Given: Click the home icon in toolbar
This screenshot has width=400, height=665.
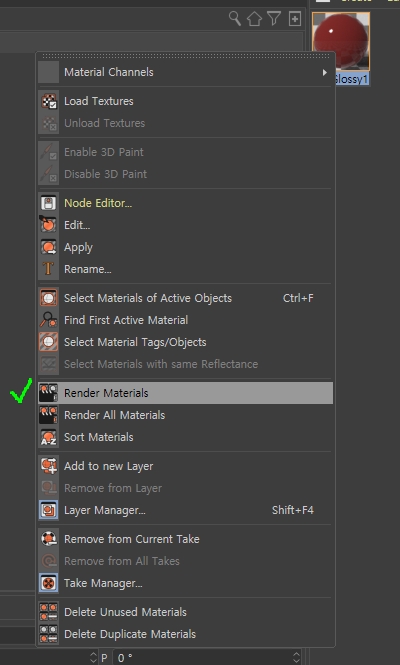Looking at the screenshot, I should 254,19.
